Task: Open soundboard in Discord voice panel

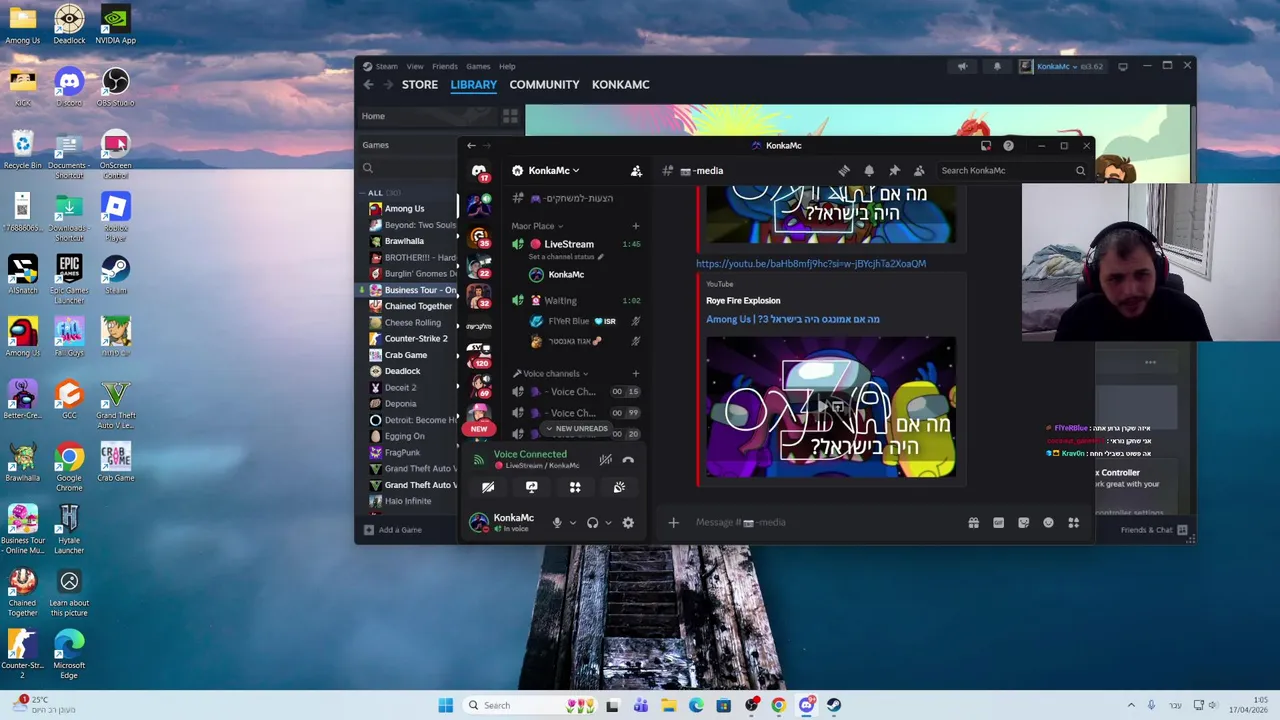Action: pos(619,487)
